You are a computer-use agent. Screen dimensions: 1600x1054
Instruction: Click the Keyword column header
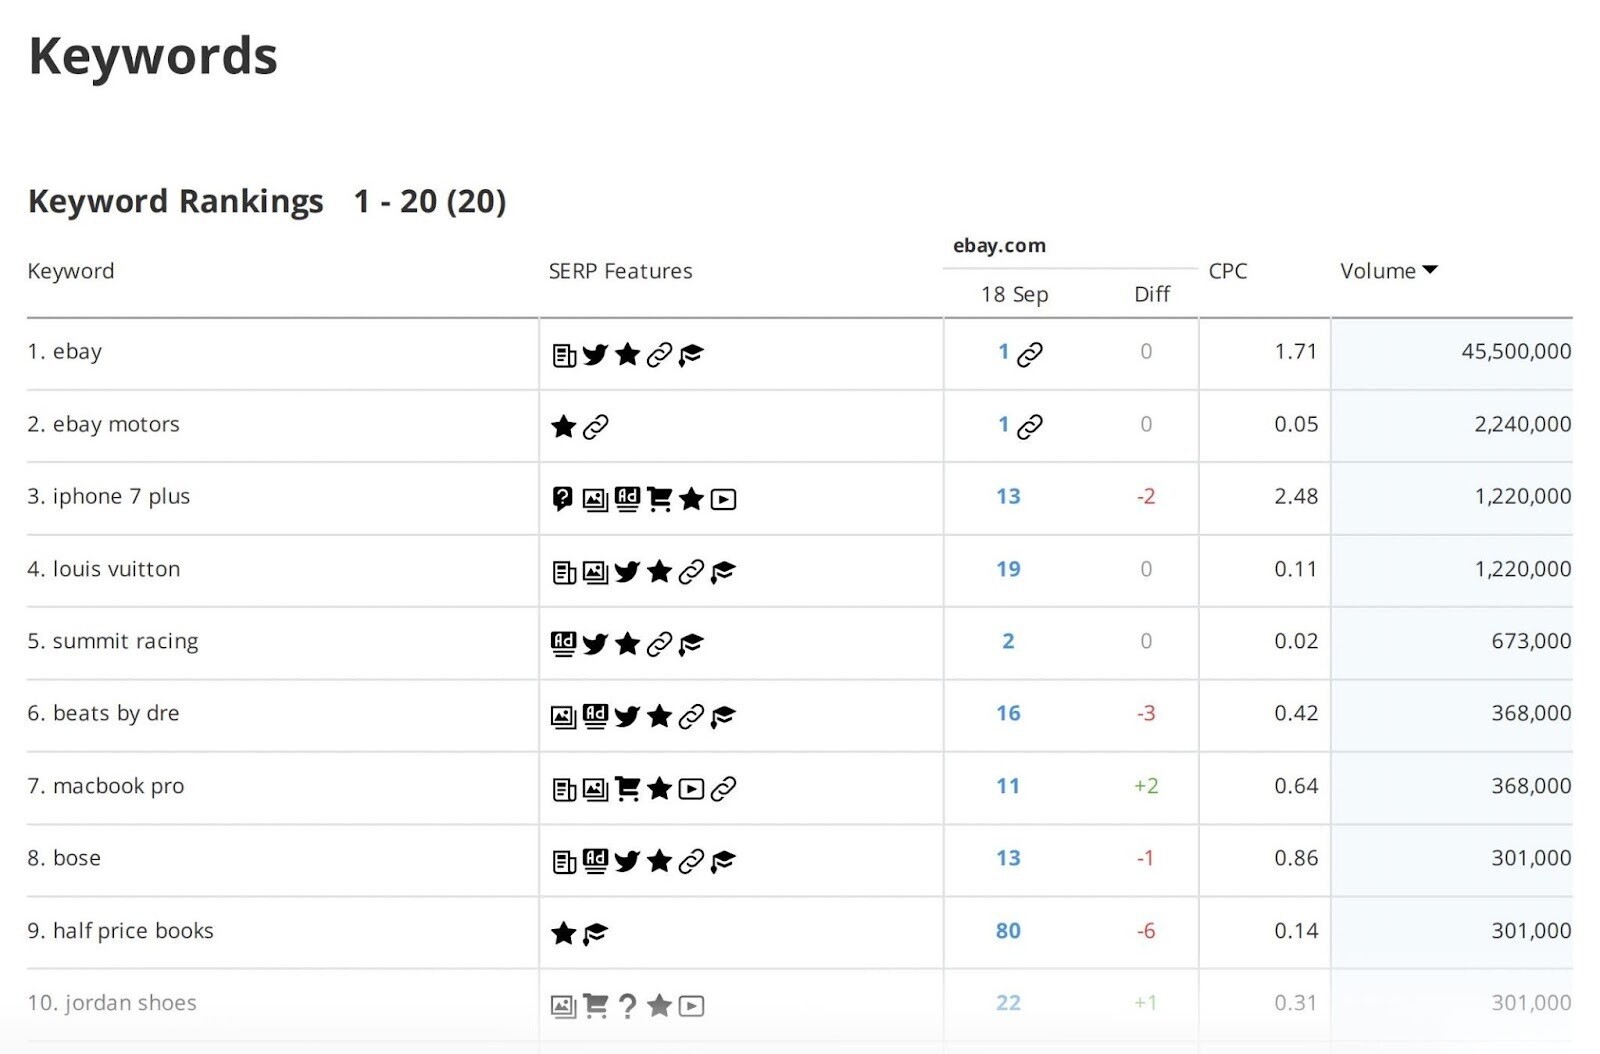71,271
